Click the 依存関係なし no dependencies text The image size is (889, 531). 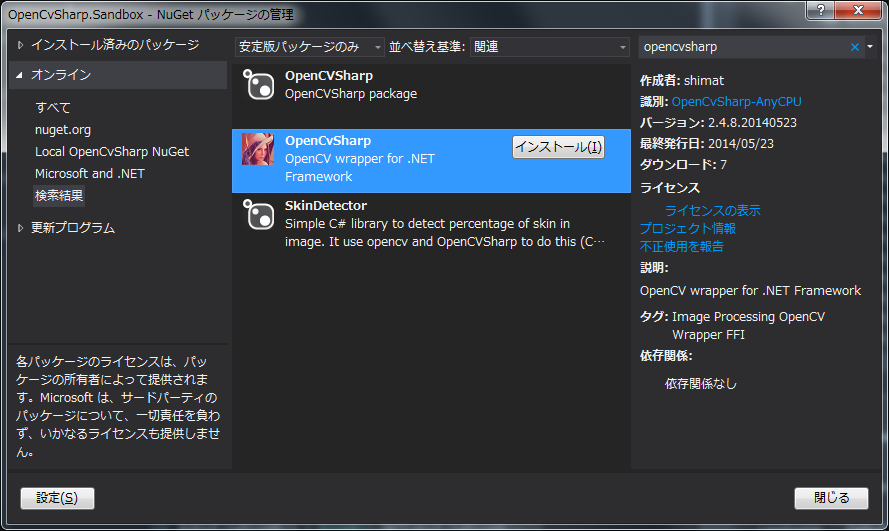coord(701,384)
